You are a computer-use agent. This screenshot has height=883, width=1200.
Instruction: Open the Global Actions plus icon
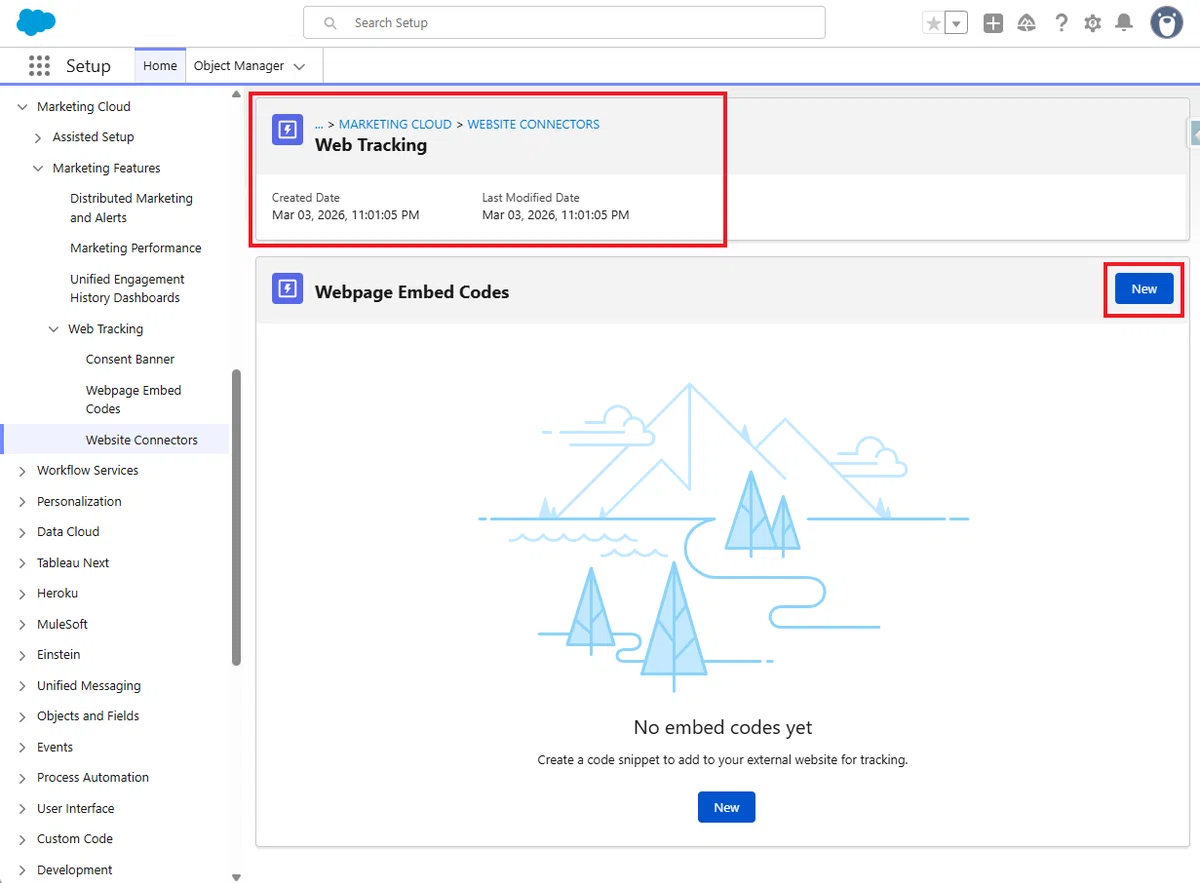click(993, 23)
